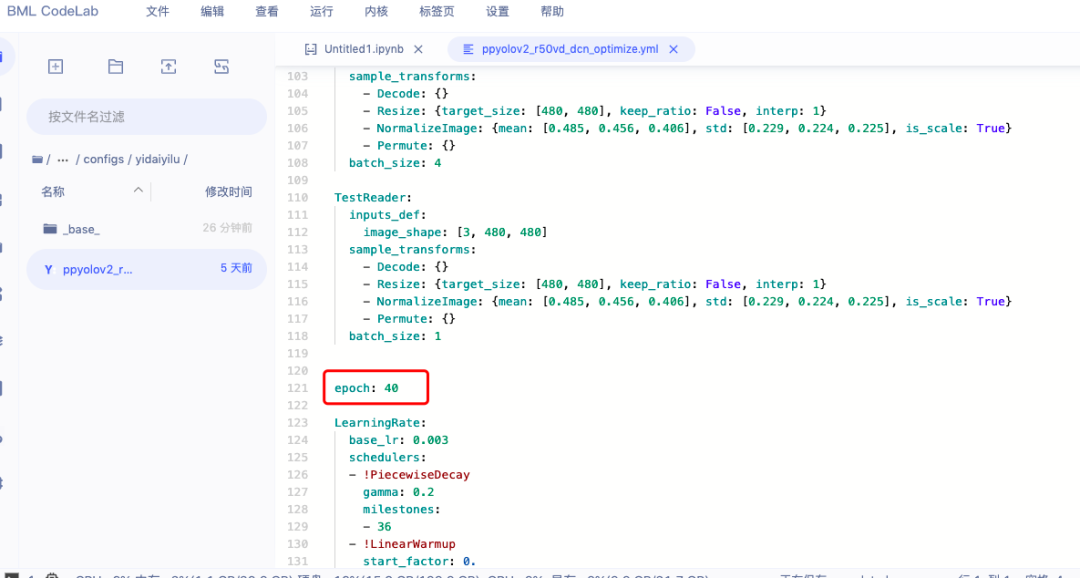Click the refresh file list icon

[221, 67]
